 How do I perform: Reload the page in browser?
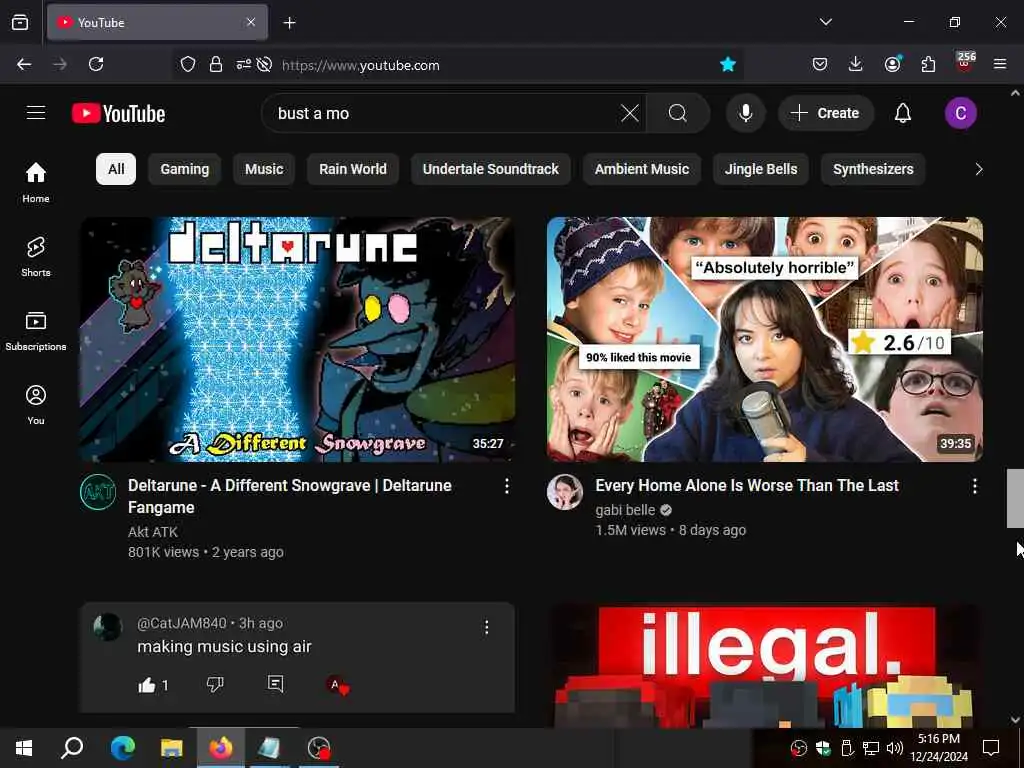click(96, 64)
